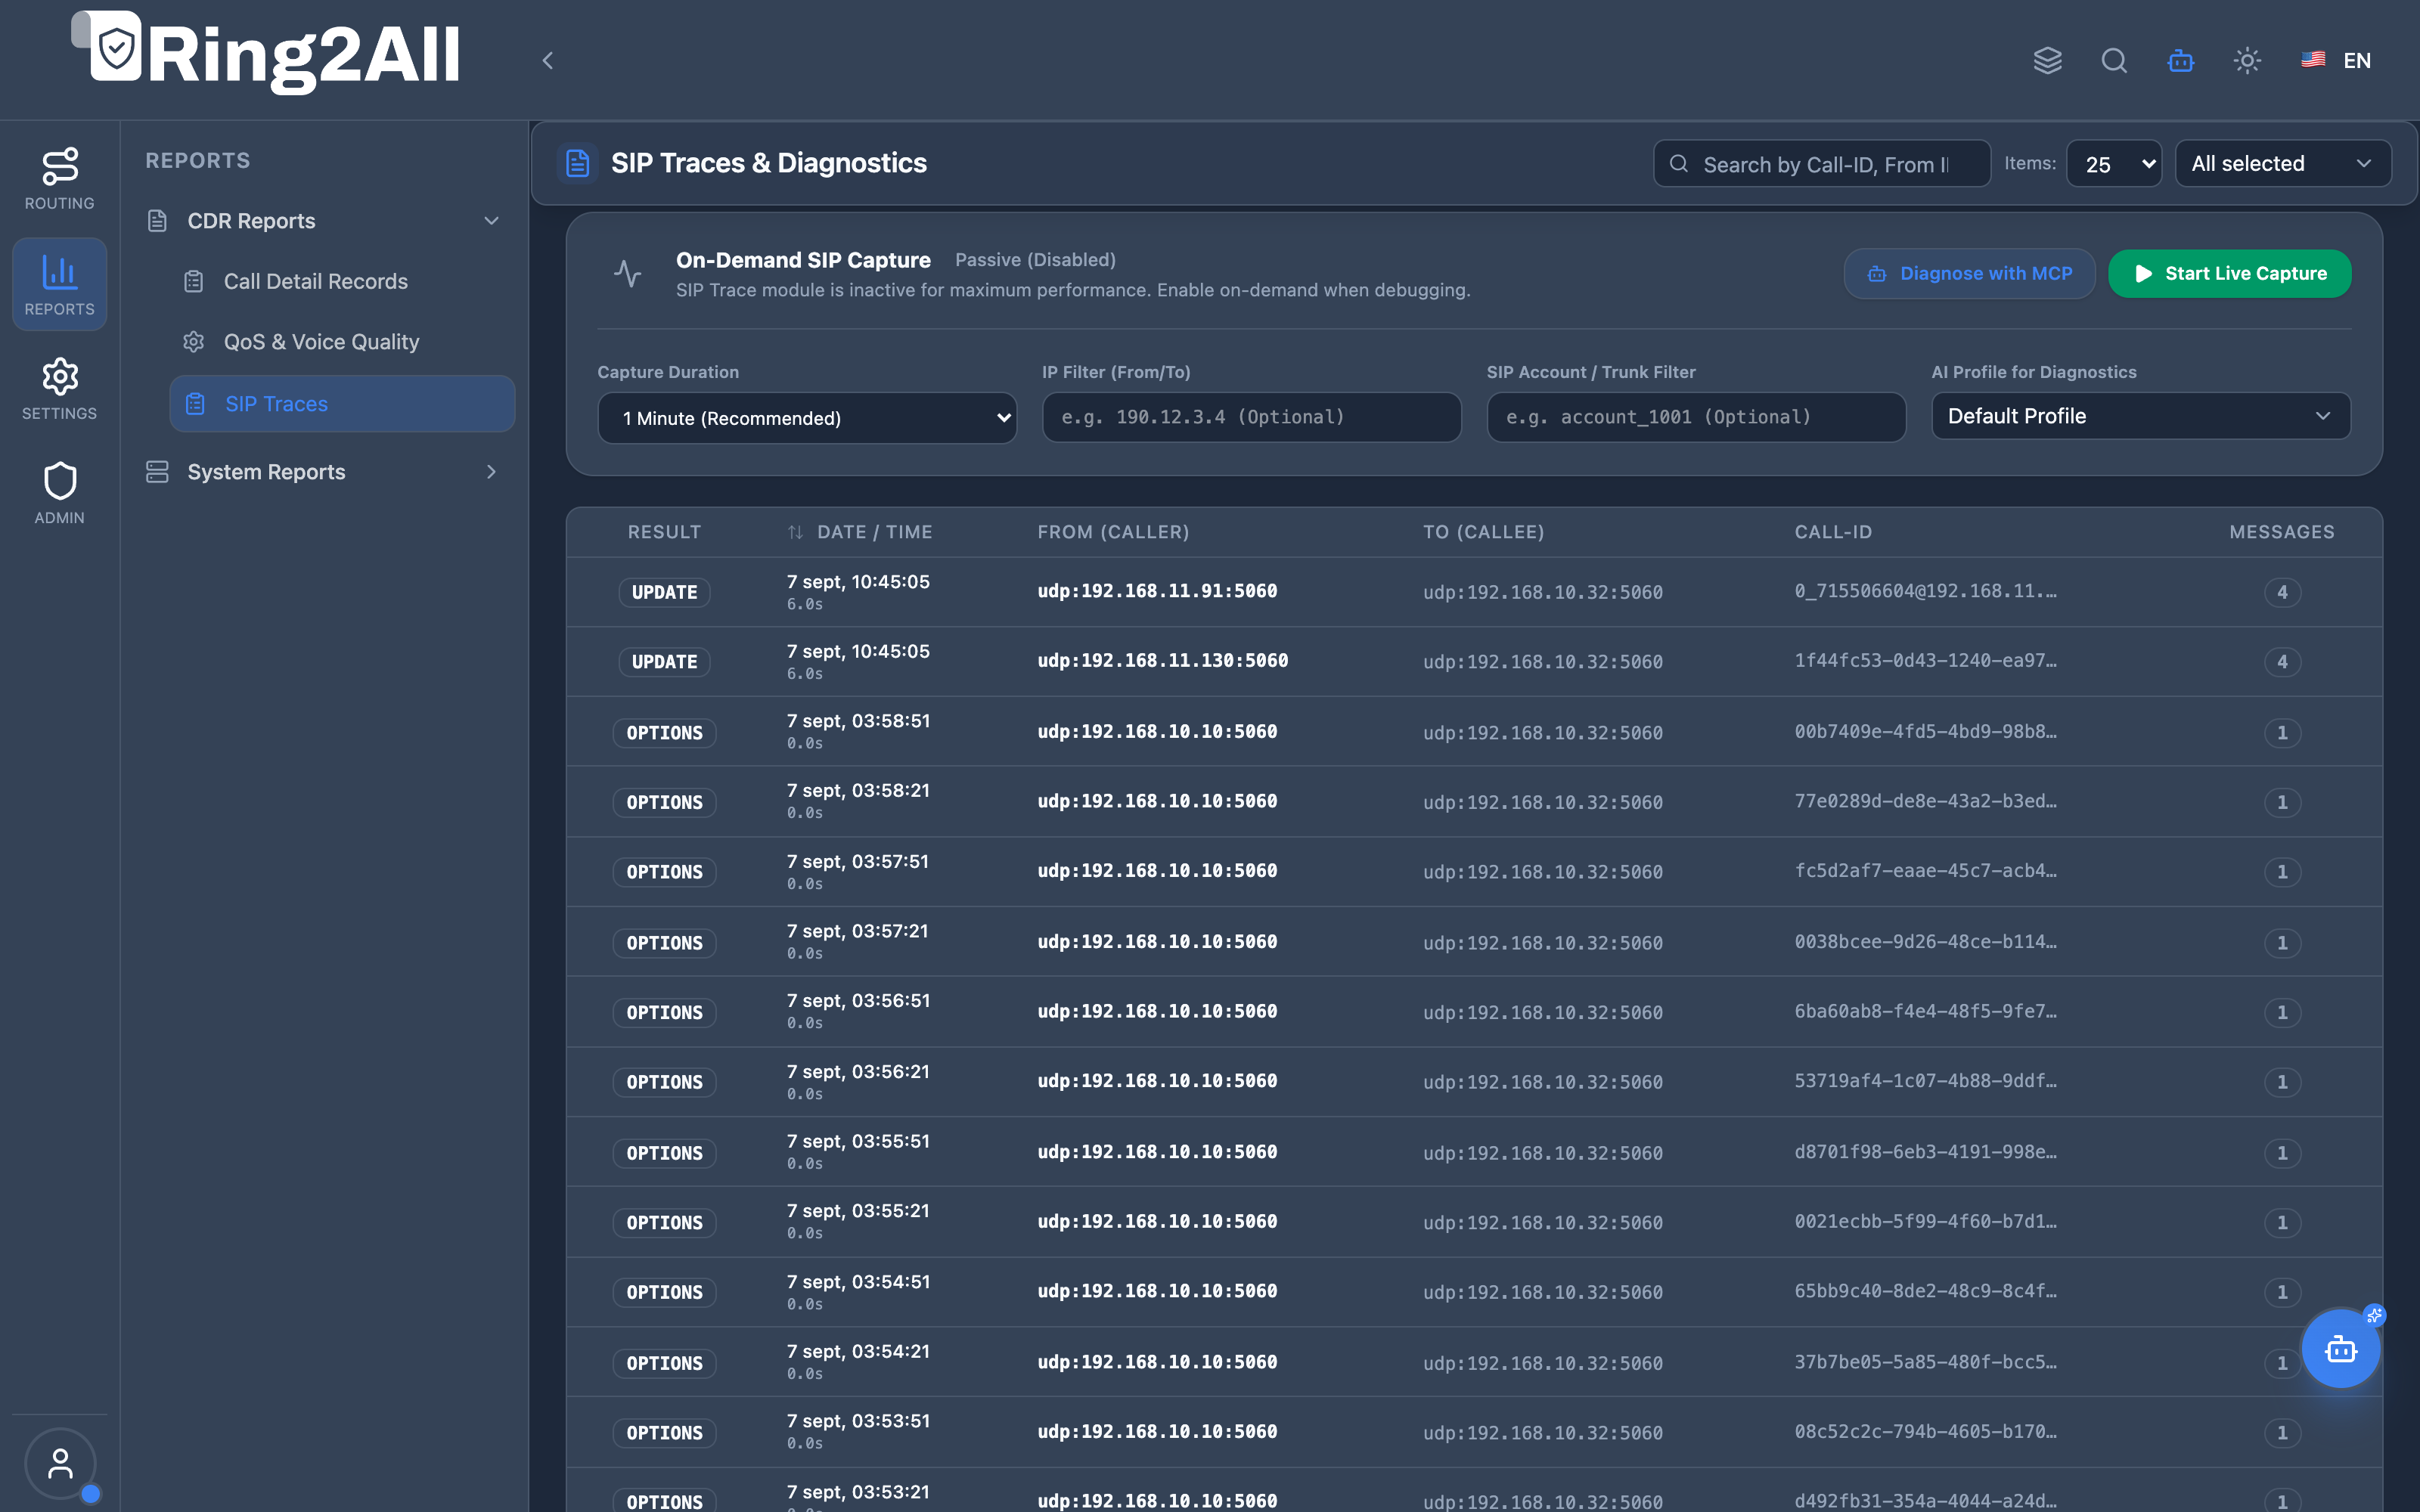This screenshot has height=1512, width=2420.
Task: Open floating AI chatbot button
Action: [x=2341, y=1349]
